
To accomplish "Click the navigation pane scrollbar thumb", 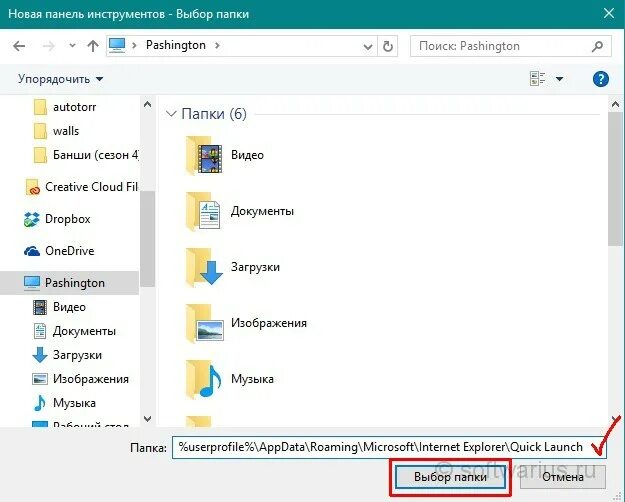I will (147, 238).
